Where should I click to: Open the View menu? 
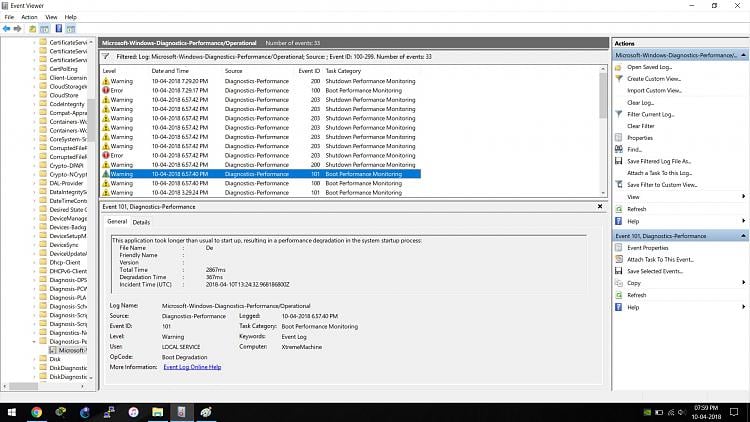(x=51, y=17)
